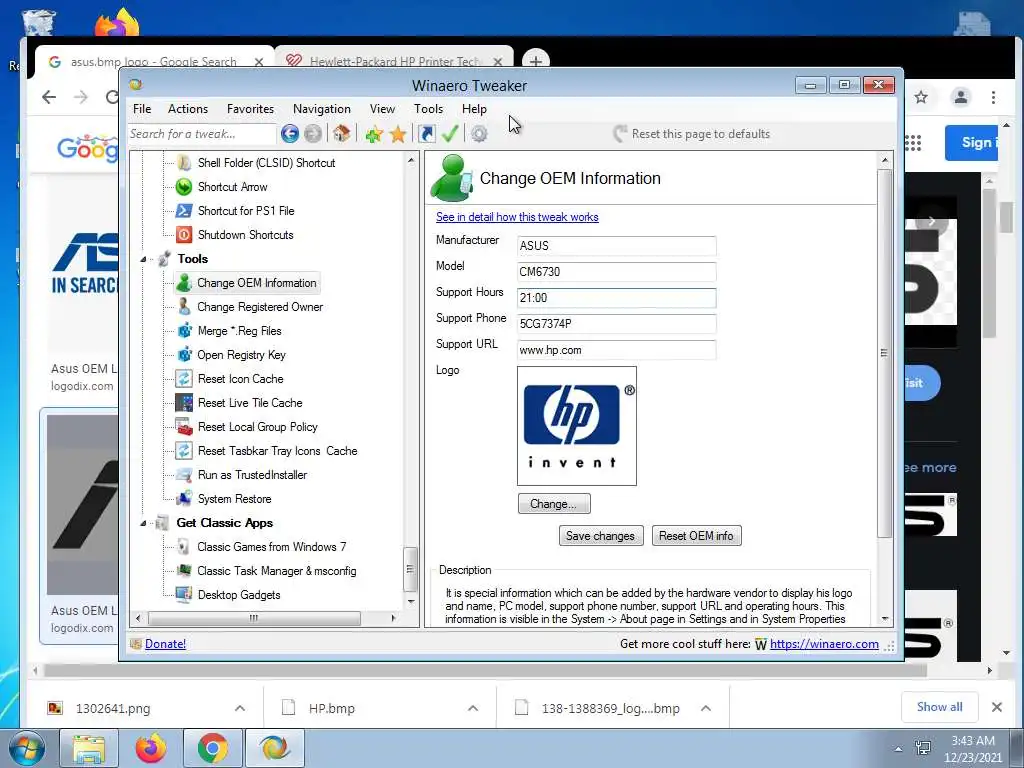This screenshot has width=1024, height=768.
Task: Click the export shortcut arrow icon in toolbar
Action: tap(426, 134)
